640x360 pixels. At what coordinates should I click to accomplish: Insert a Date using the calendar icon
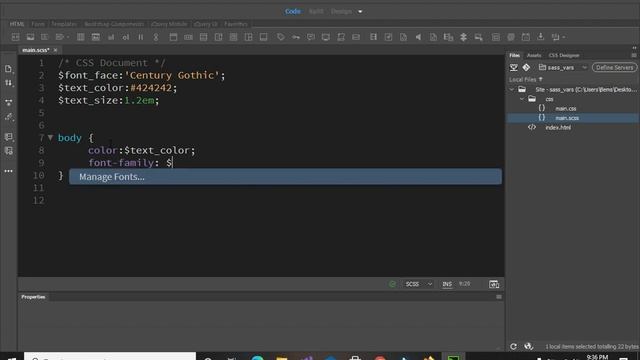(526, 37)
